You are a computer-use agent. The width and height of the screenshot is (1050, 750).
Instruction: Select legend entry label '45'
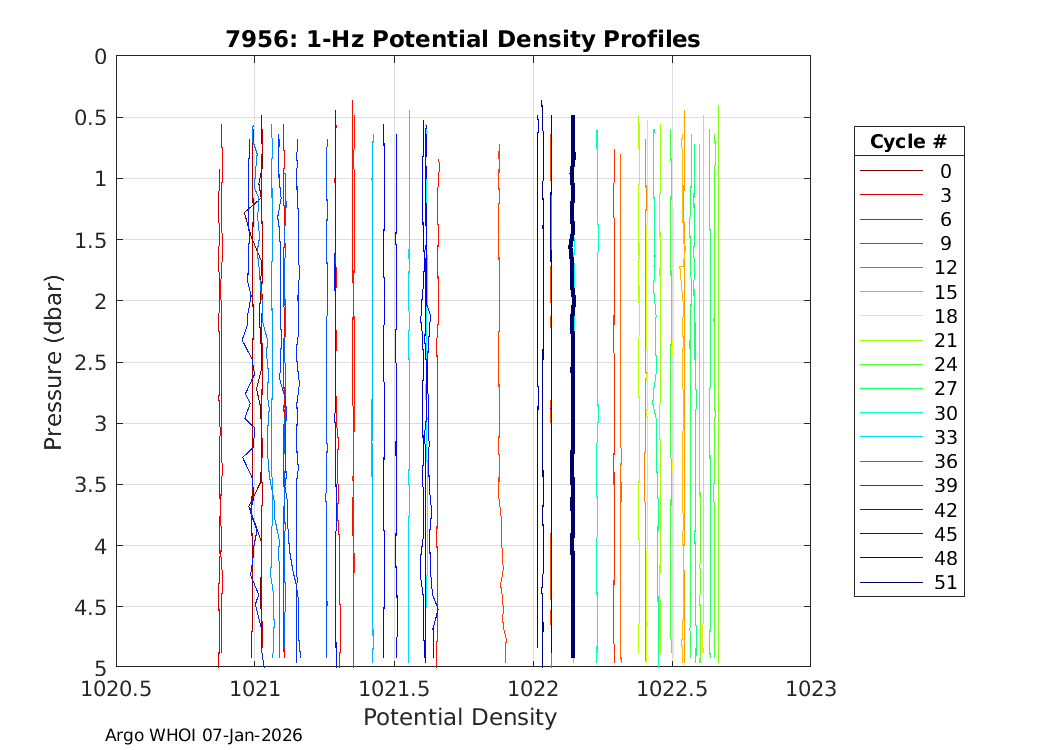click(945, 534)
